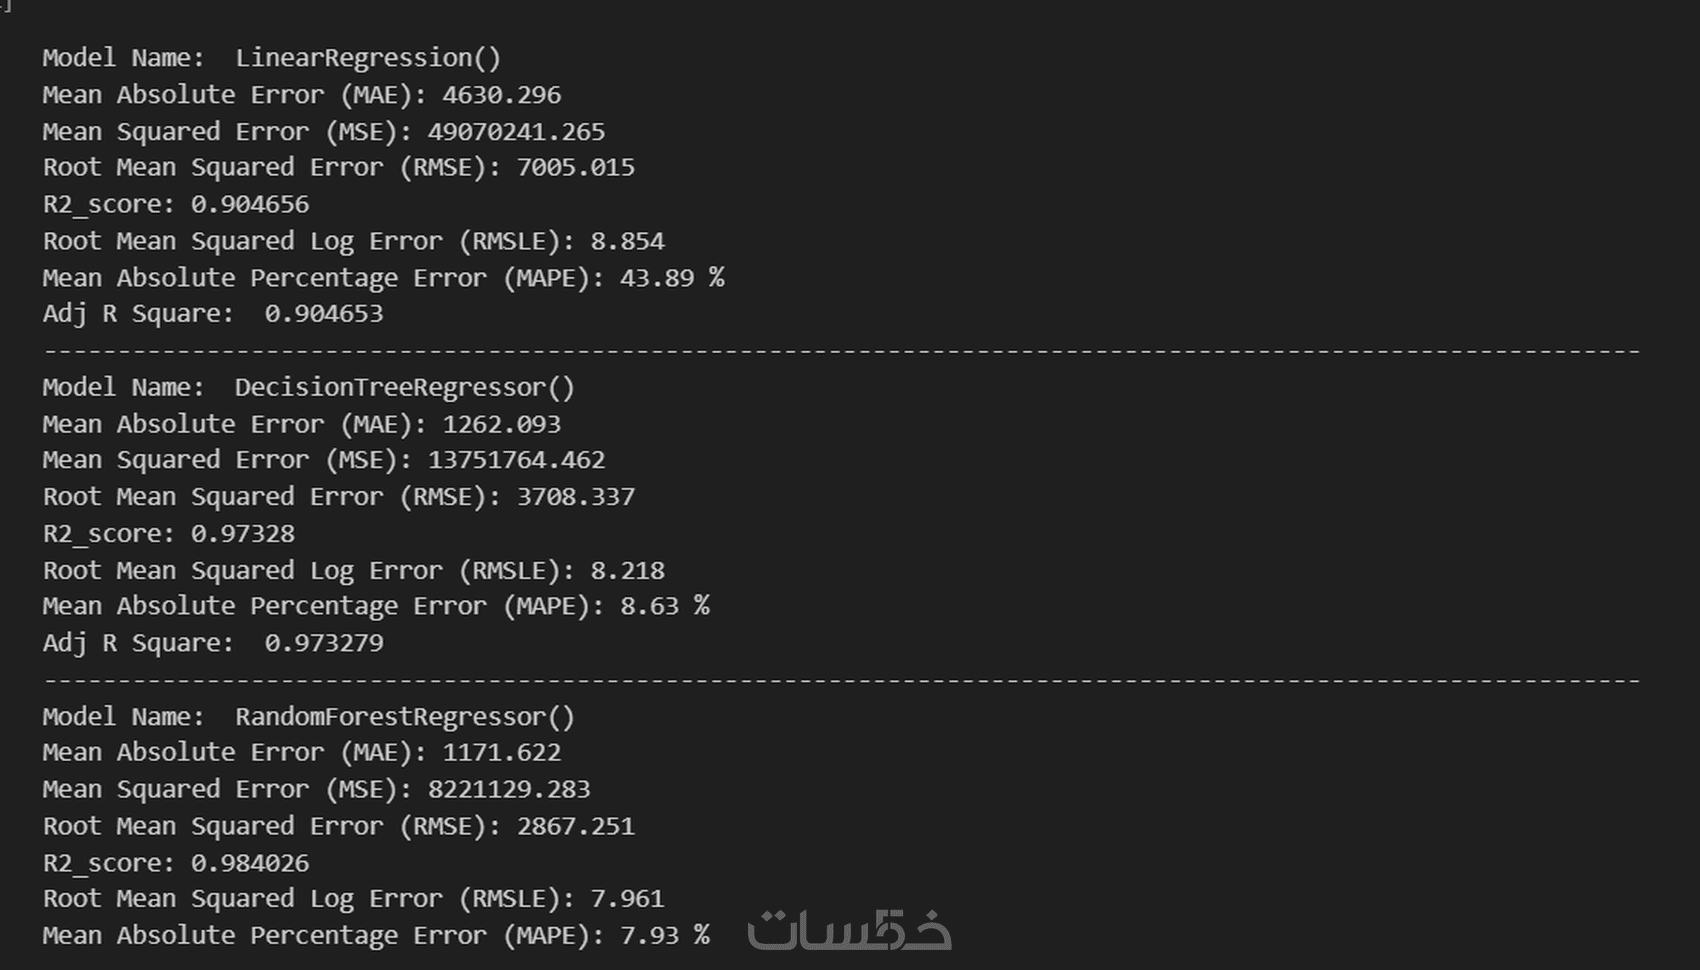
Task: Click the Khamsat watermark logo
Action: pos(849,929)
